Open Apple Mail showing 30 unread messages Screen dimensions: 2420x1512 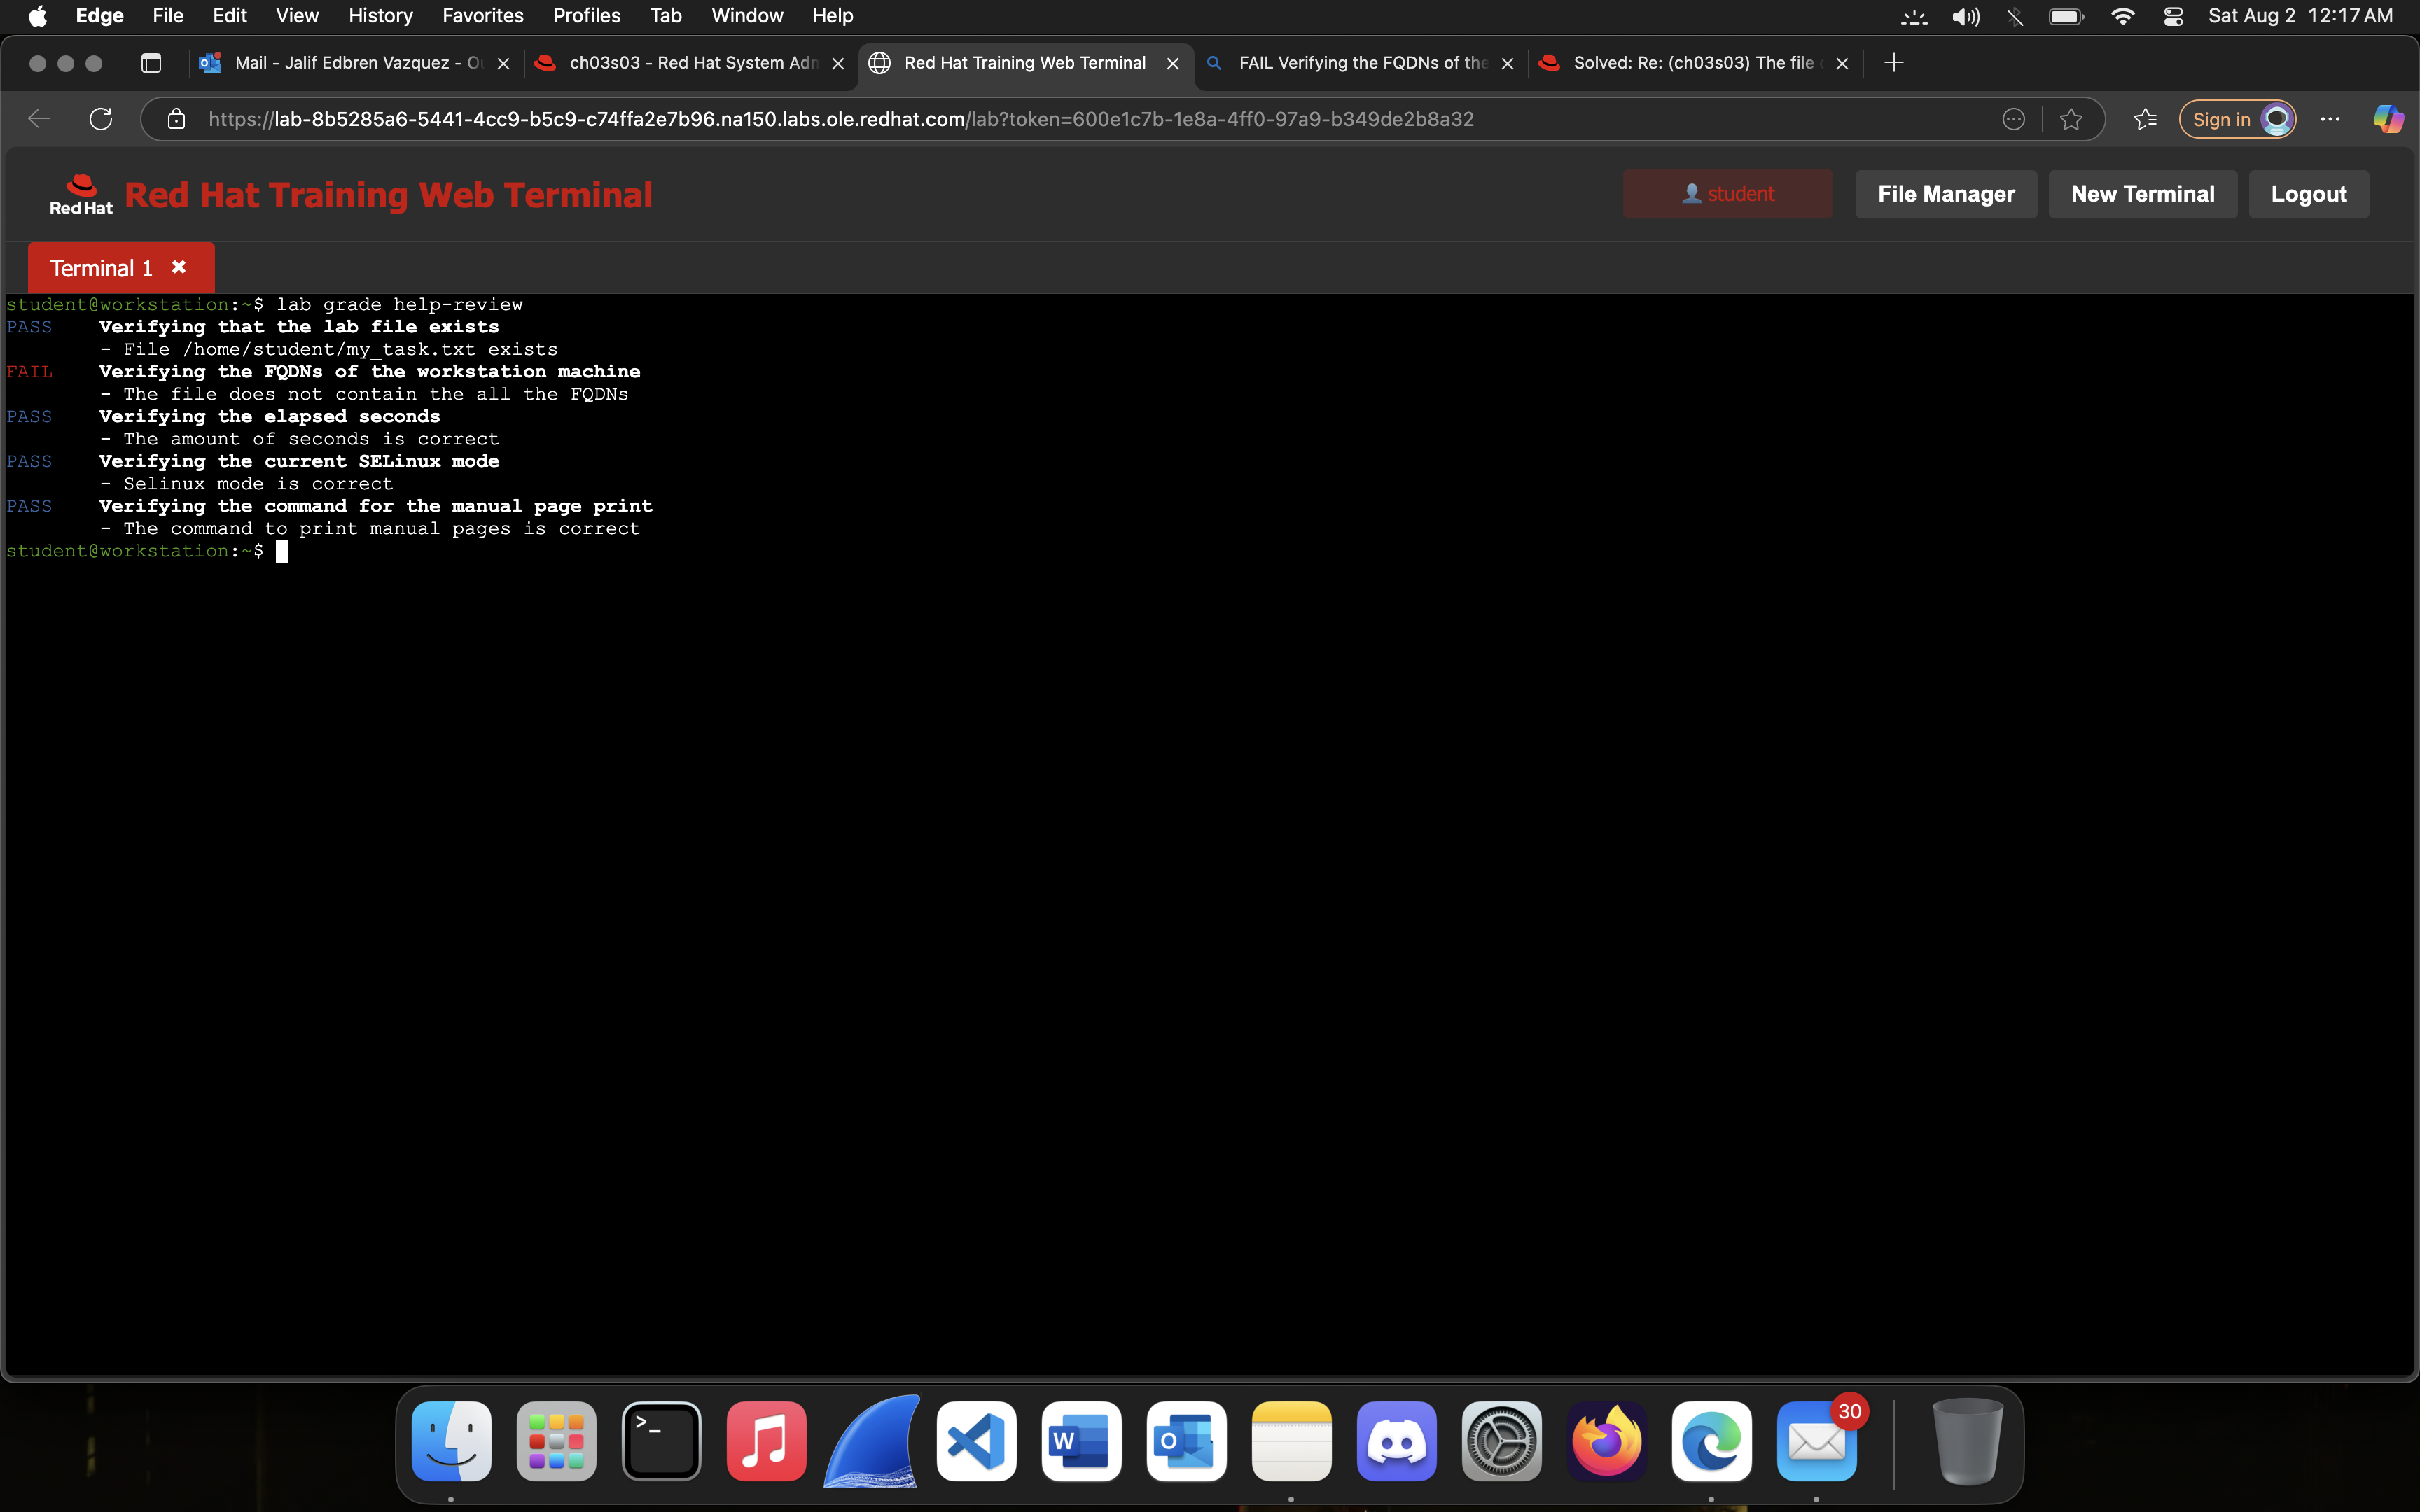point(1817,1440)
